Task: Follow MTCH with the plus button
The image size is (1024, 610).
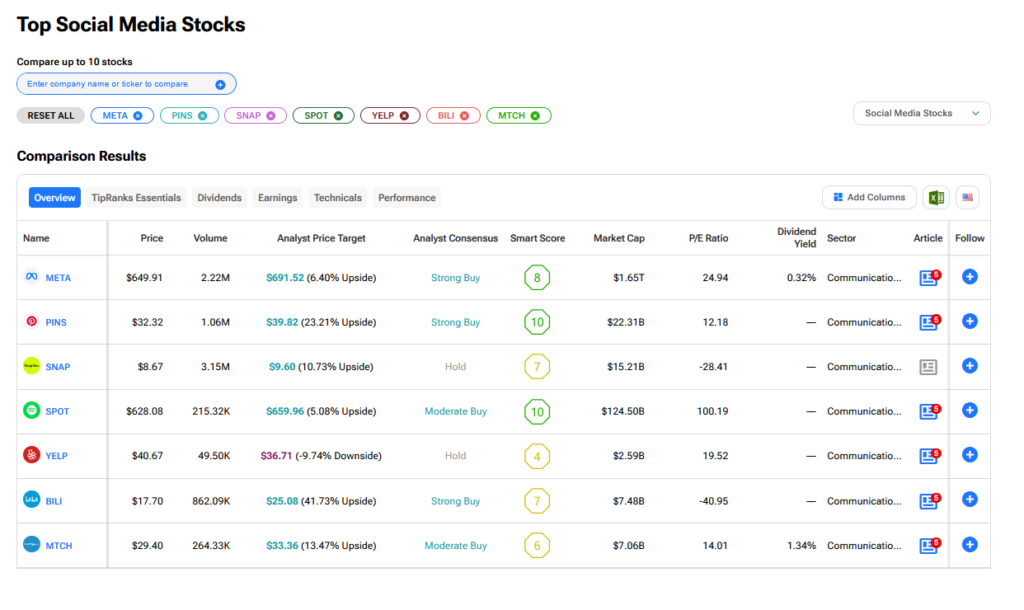Action: 970,544
